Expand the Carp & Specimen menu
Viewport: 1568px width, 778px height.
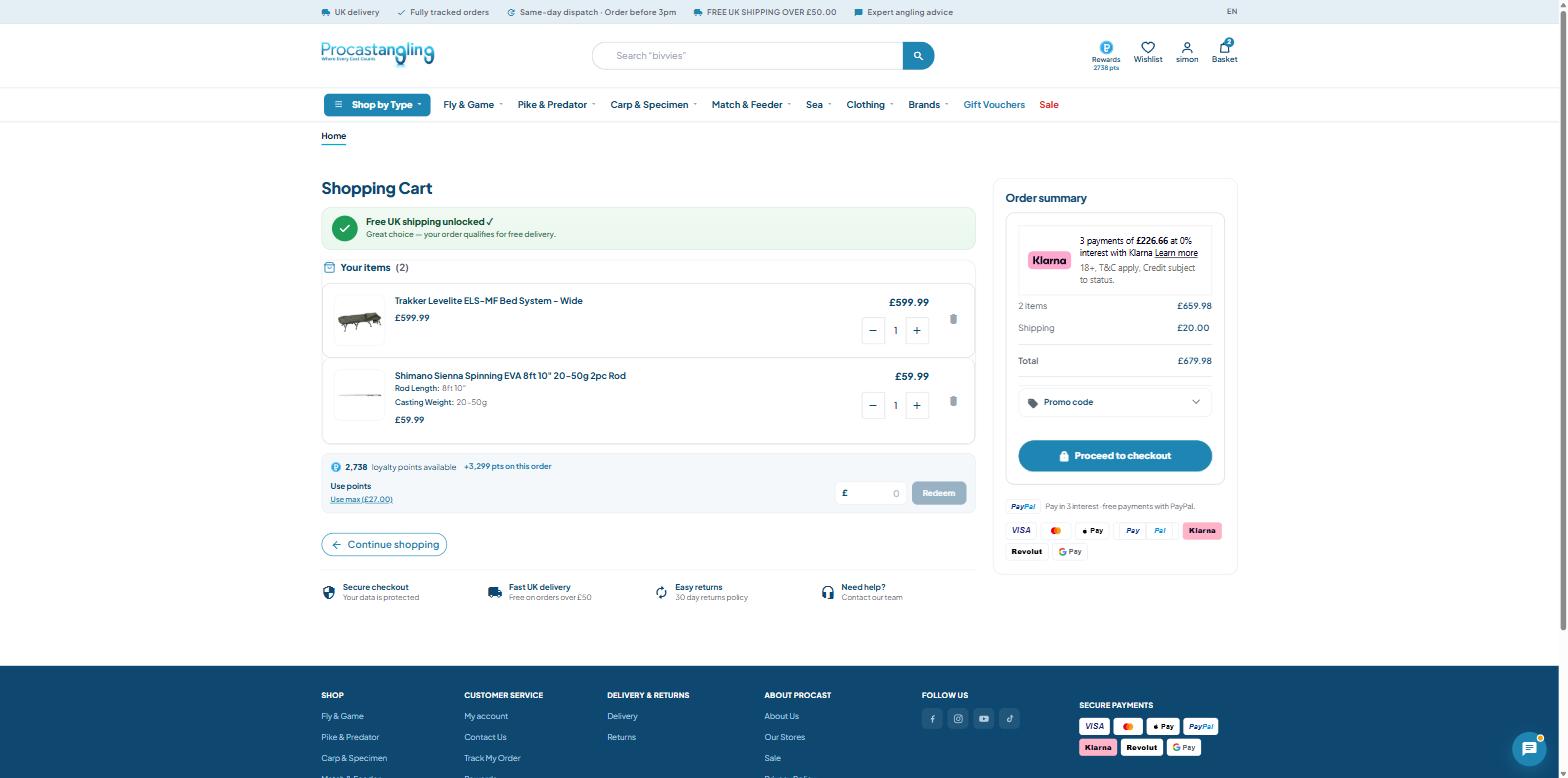pos(653,105)
